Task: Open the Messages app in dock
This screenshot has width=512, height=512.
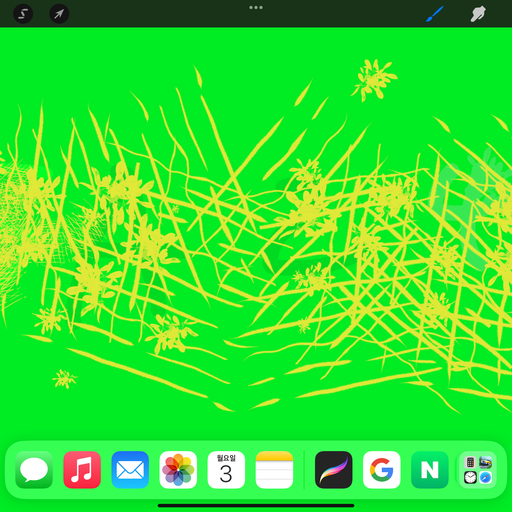Action: point(34,470)
